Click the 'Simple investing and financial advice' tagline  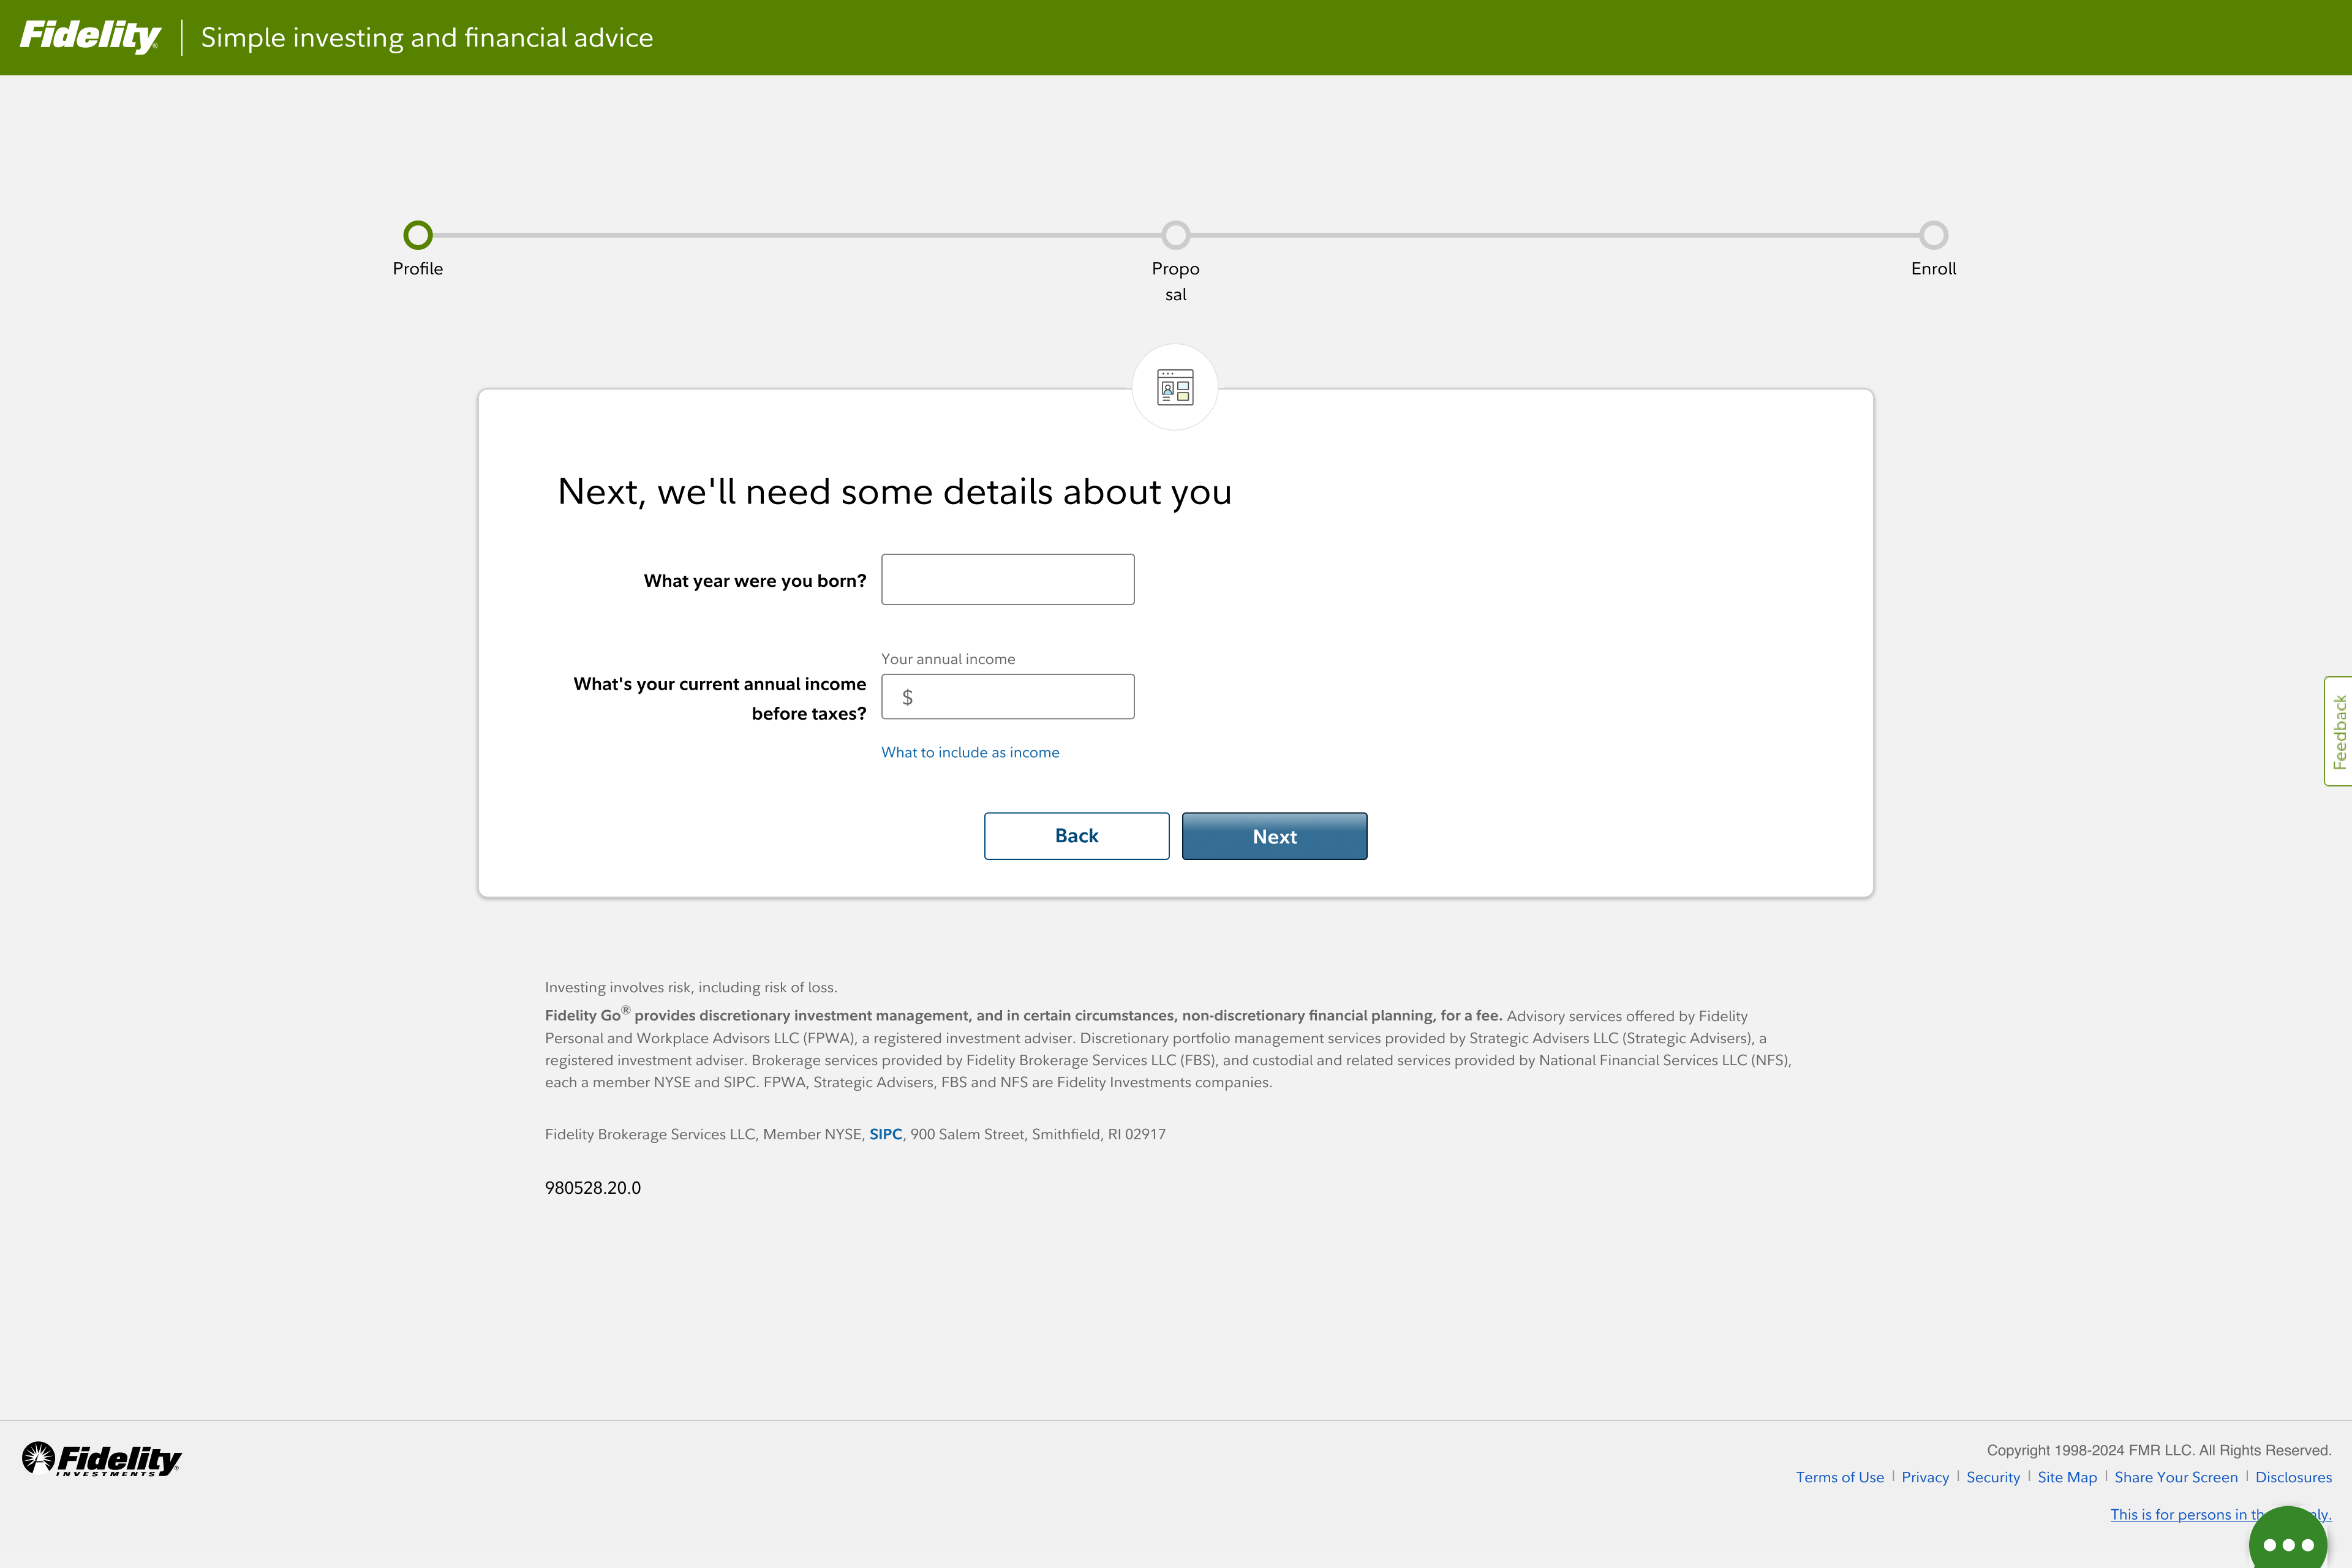click(x=427, y=37)
